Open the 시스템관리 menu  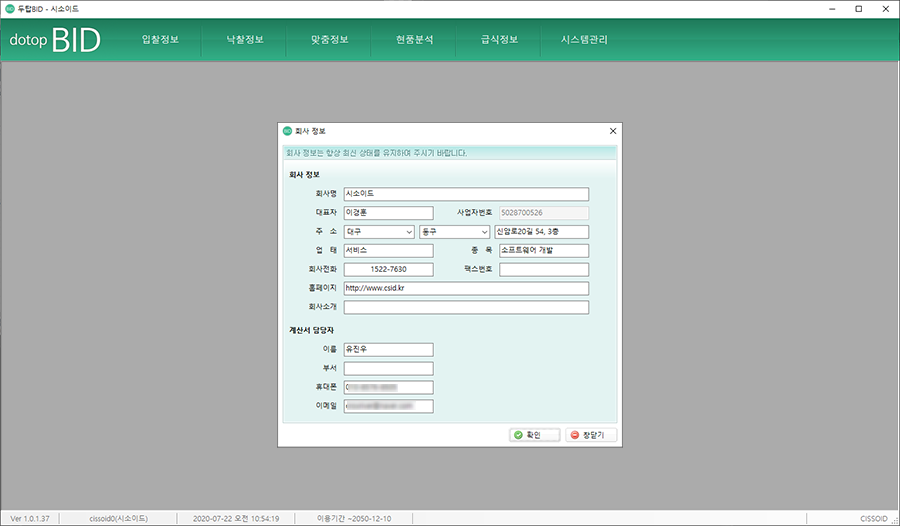click(x=585, y=41)
